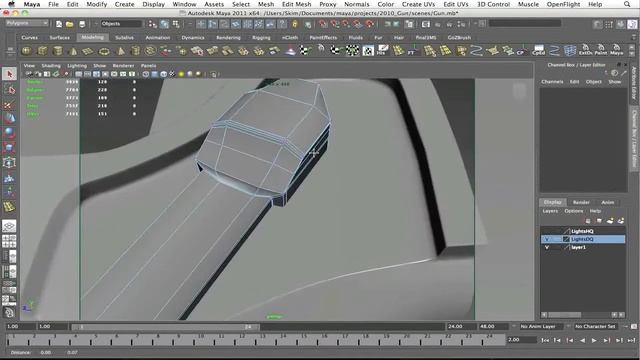
Task: Click layer list horizontal scrollbar
Action: coord(564,315)
